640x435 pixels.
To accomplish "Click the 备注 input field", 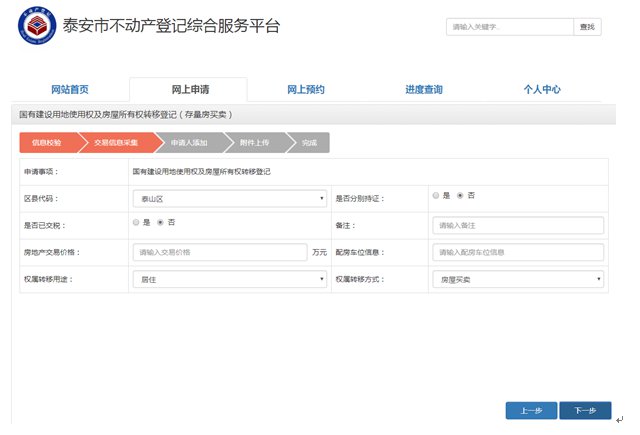I will pyautogui.click(x=517, y=225).
